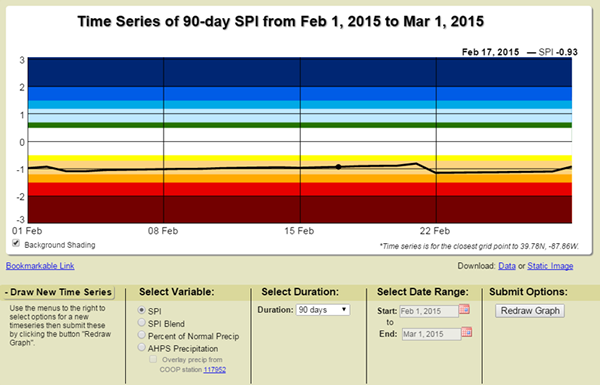Click the Feb 17, 2015 legend date
Image resolution: width=600 pixels, height=385 pixels.
pyautogui.click(x=491, y=52)
